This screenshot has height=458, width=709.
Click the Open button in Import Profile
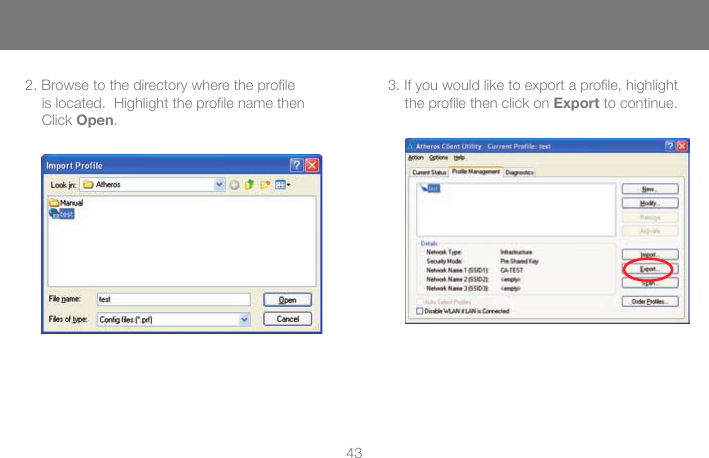pos(287,300)
